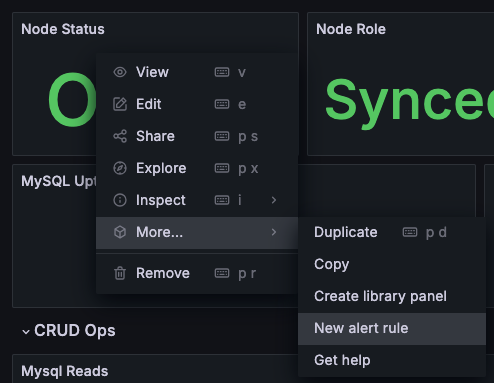Click the trash can icon beside Remove
494x383 pixels.
[x=120, y=273]
